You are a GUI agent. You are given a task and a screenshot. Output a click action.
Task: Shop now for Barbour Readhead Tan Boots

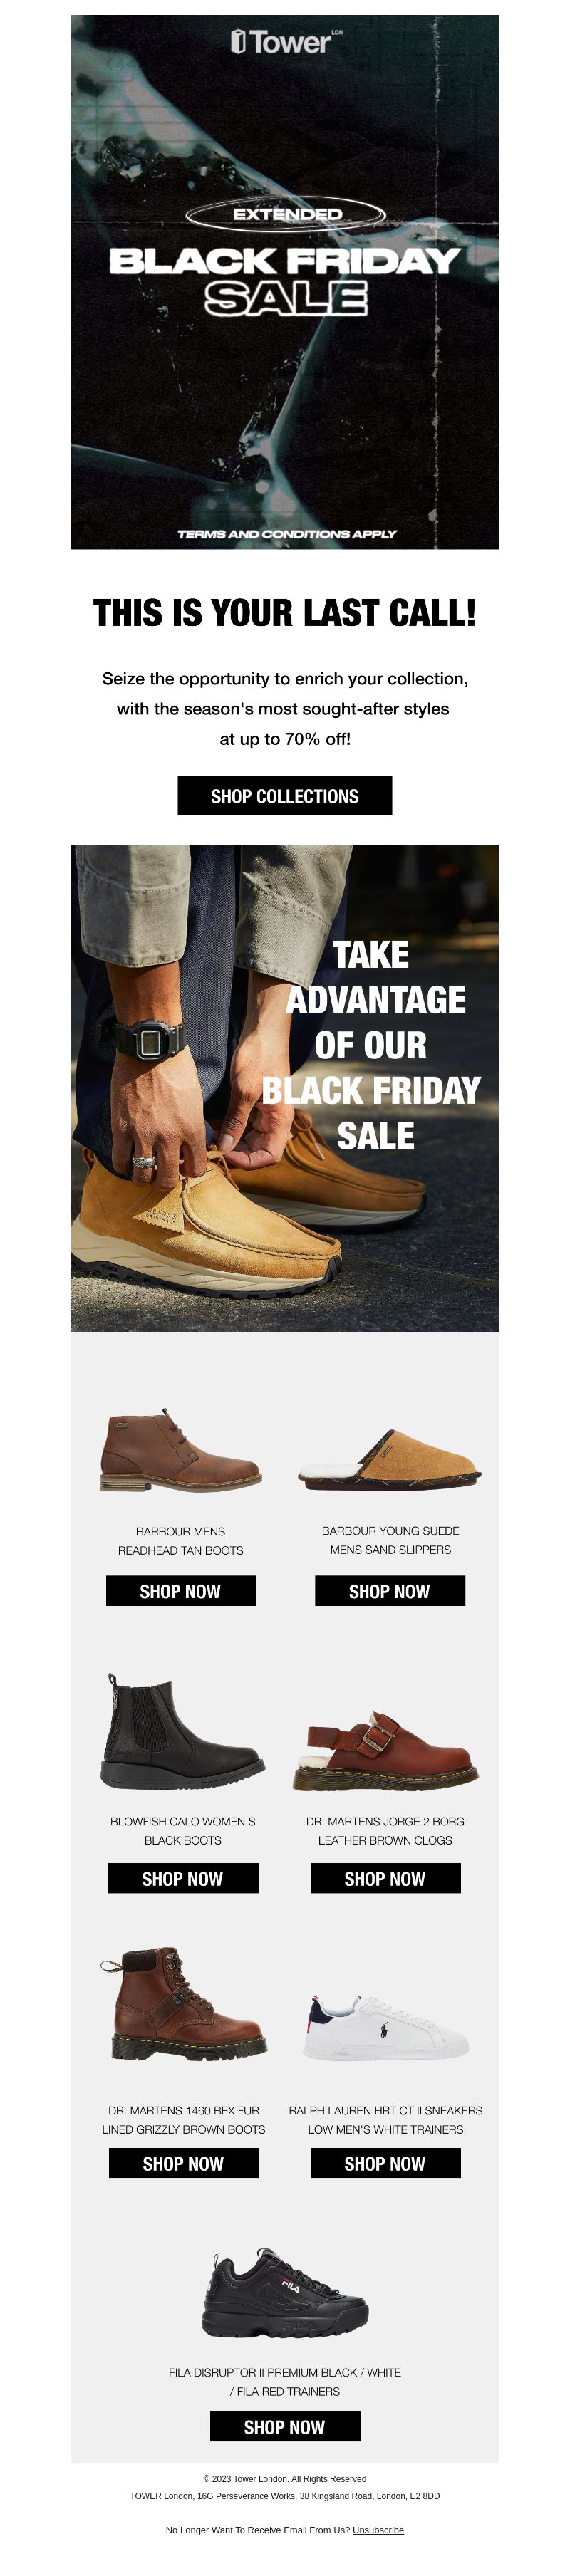point(181,1591)
